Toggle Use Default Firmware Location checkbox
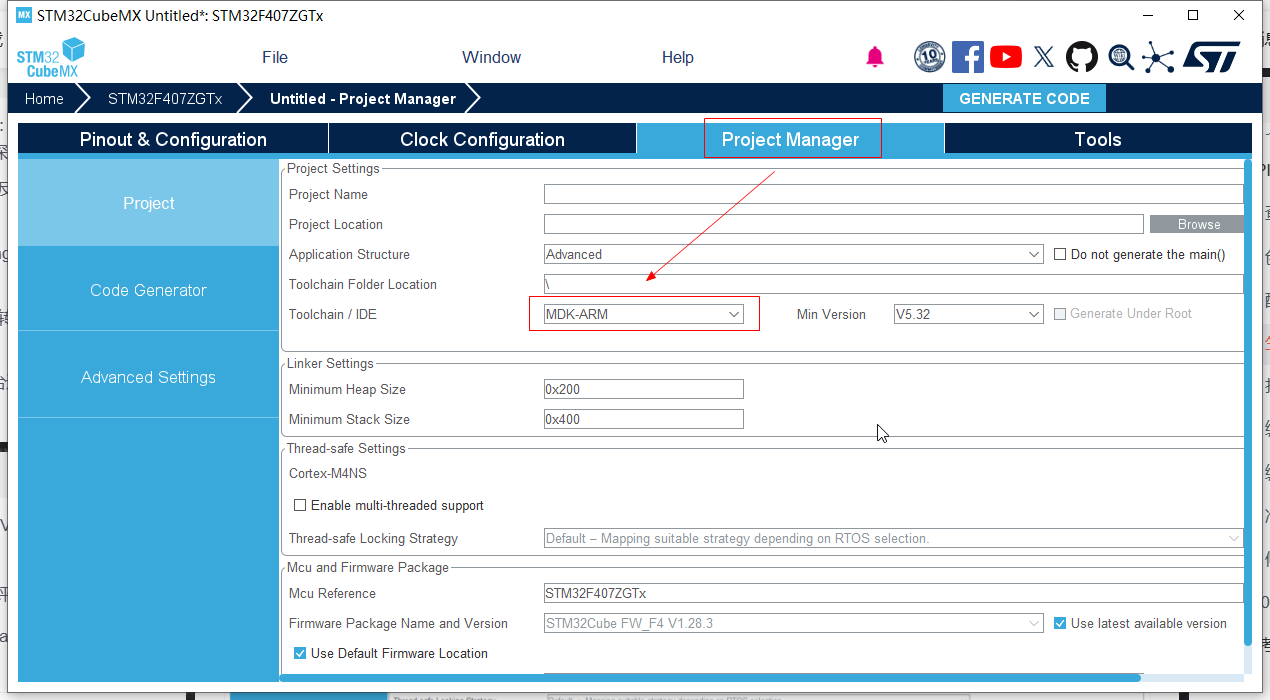 point(300,653)
